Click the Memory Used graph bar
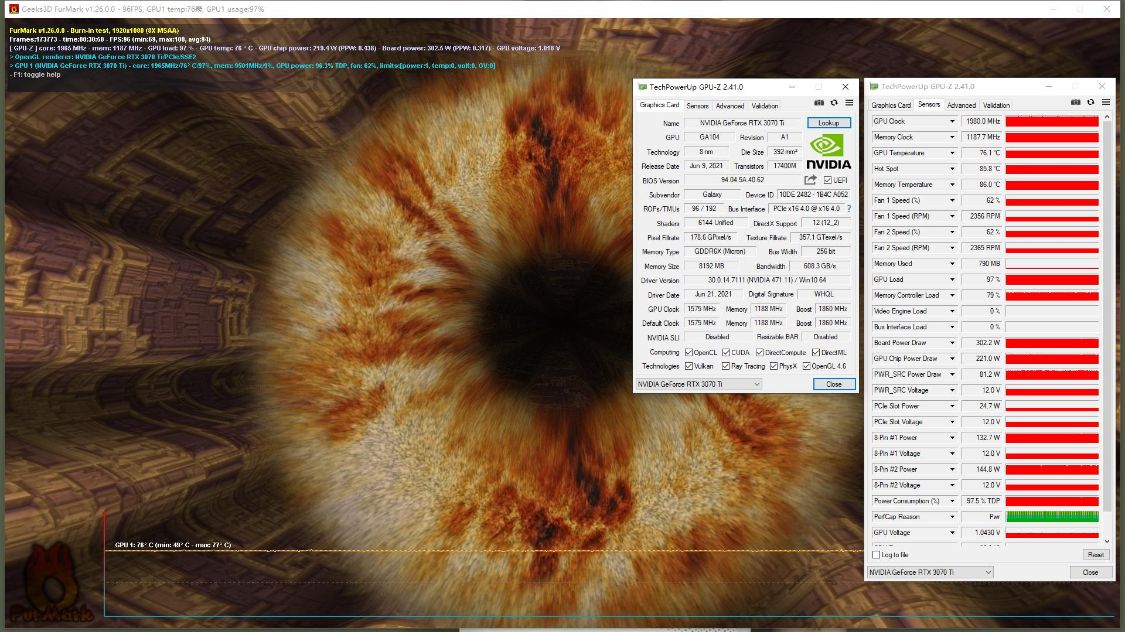 pos(1052,263)
